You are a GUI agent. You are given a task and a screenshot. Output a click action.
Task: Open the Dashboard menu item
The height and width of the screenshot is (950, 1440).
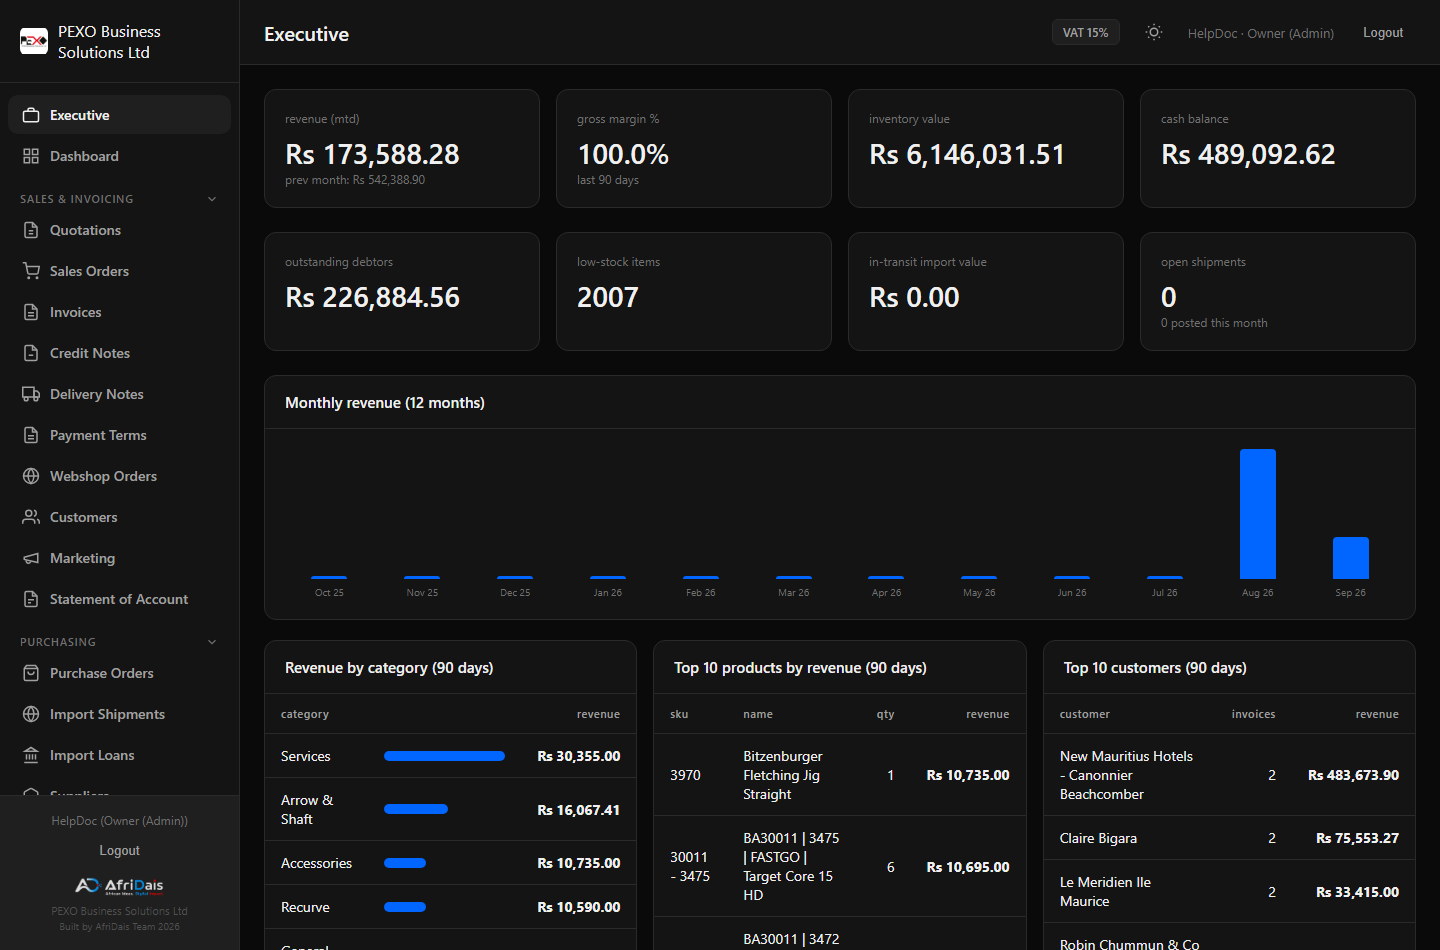click(x=119, y=156)
